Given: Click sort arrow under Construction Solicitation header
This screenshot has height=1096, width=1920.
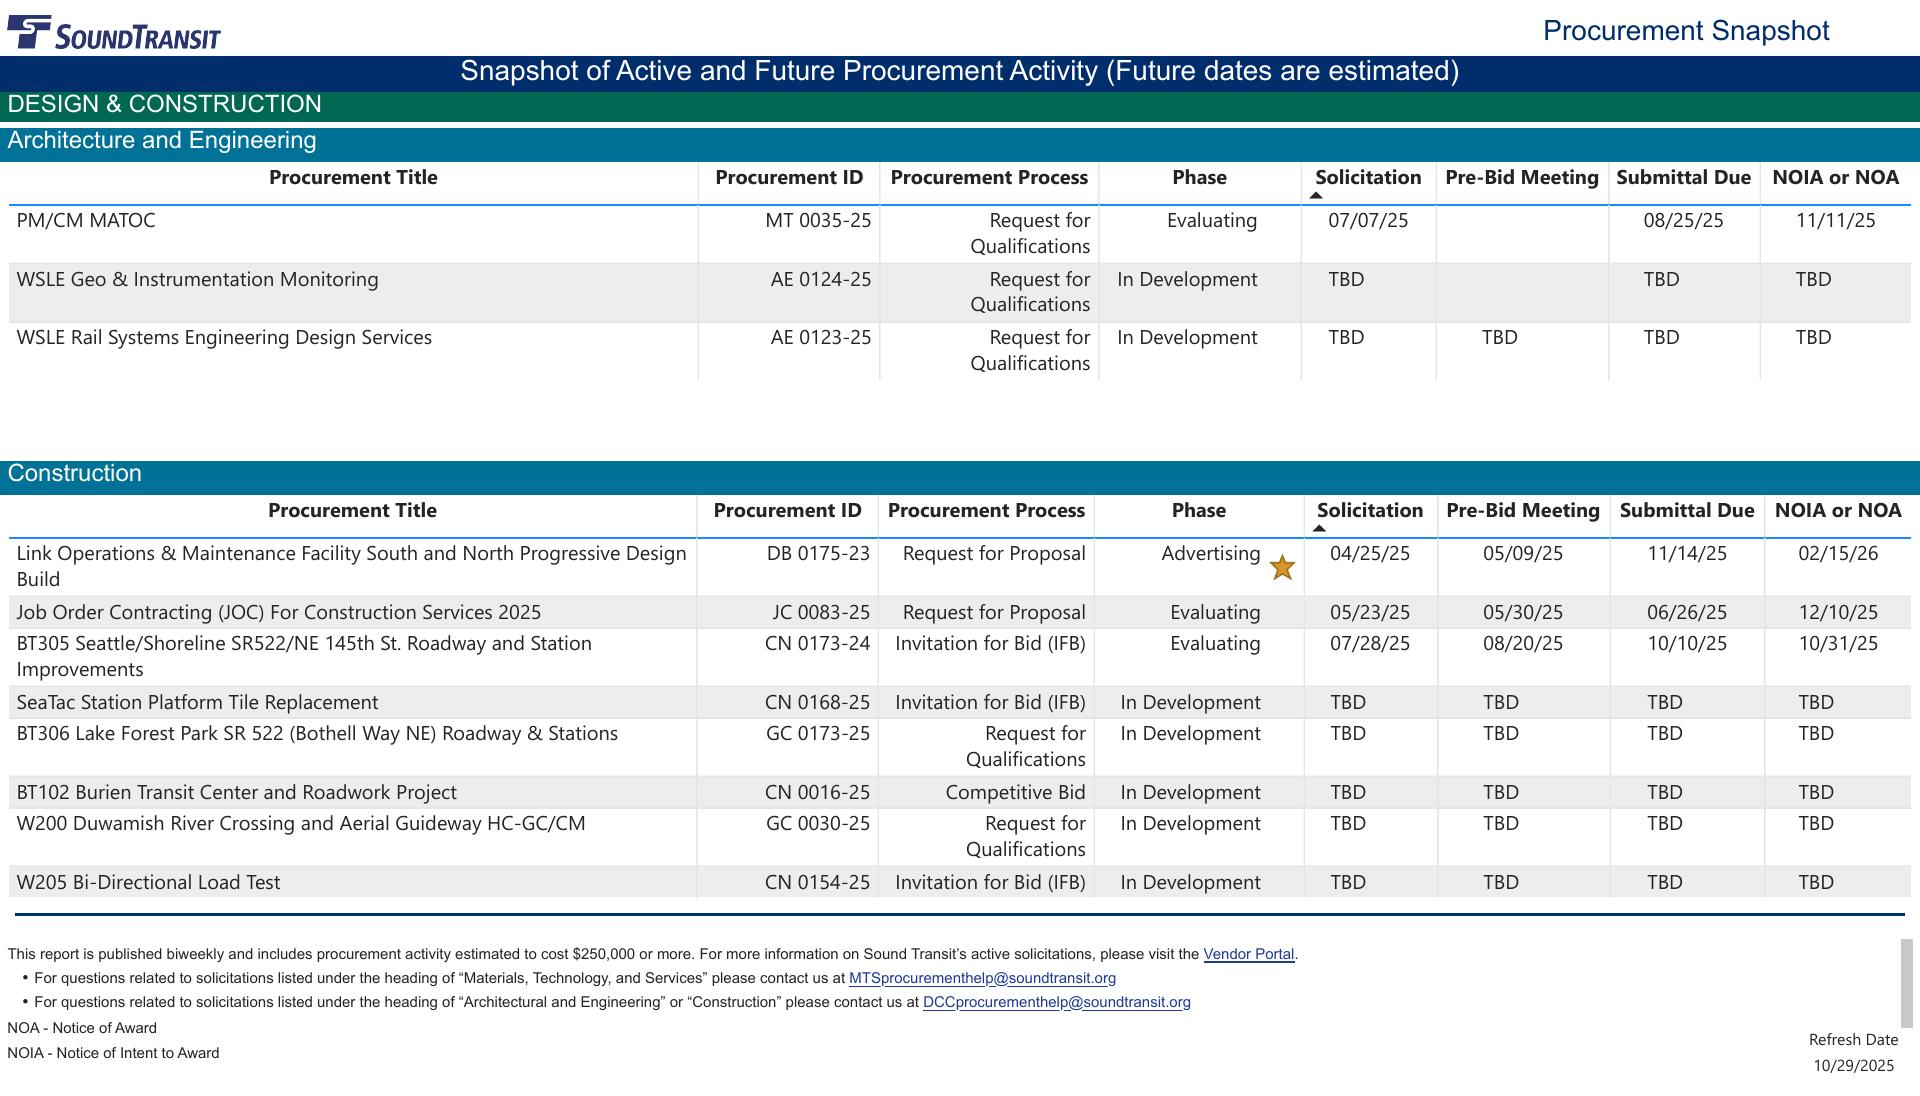Looking at the screenshot, I should click(x=1319, y=529).
